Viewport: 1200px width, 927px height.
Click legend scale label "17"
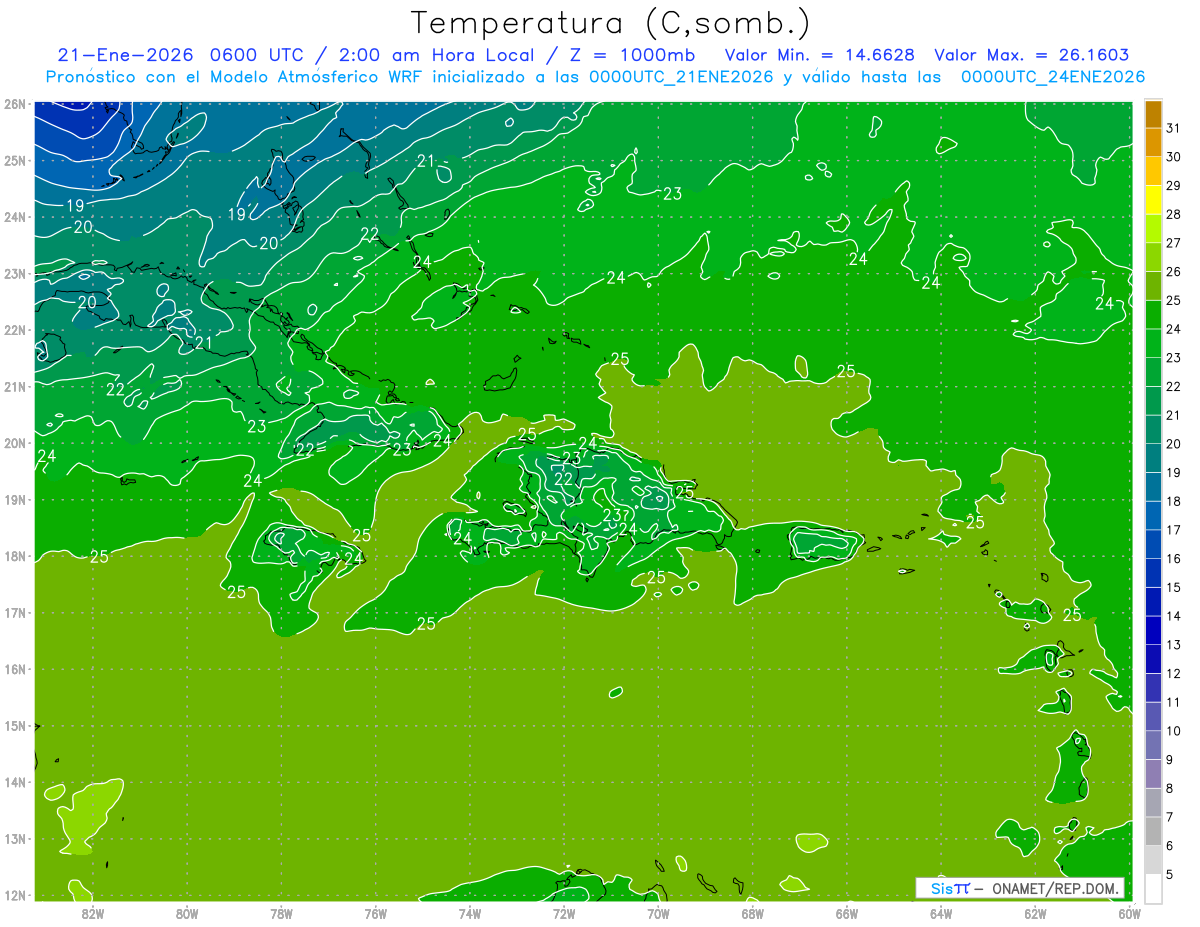(x=1173, y=530)
